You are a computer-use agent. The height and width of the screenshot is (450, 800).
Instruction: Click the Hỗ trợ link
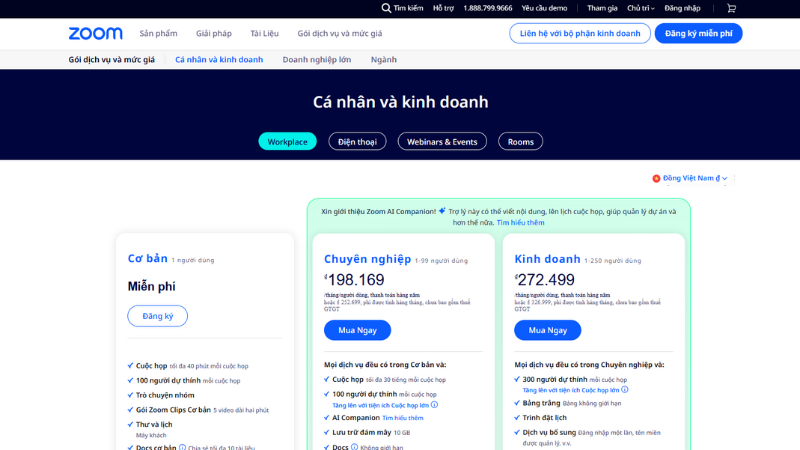coord(443,8)
